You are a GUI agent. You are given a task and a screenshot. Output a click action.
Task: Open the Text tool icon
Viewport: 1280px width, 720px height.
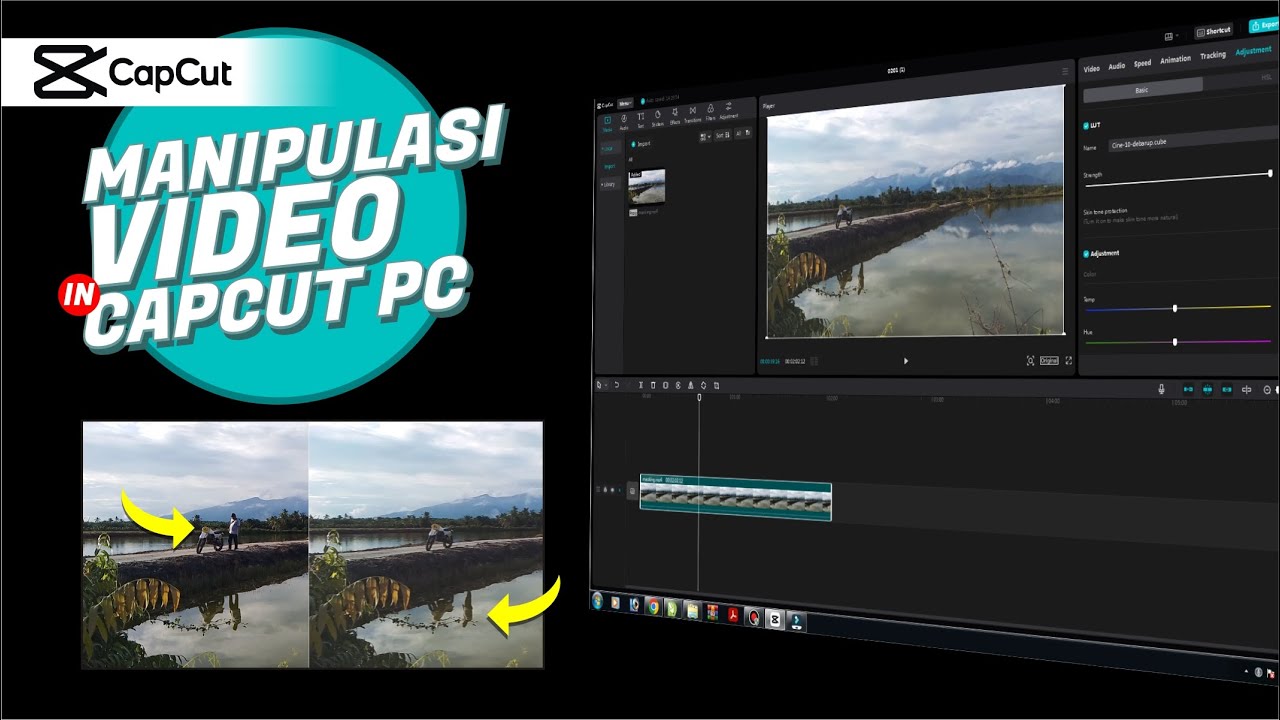coord(641,117)
